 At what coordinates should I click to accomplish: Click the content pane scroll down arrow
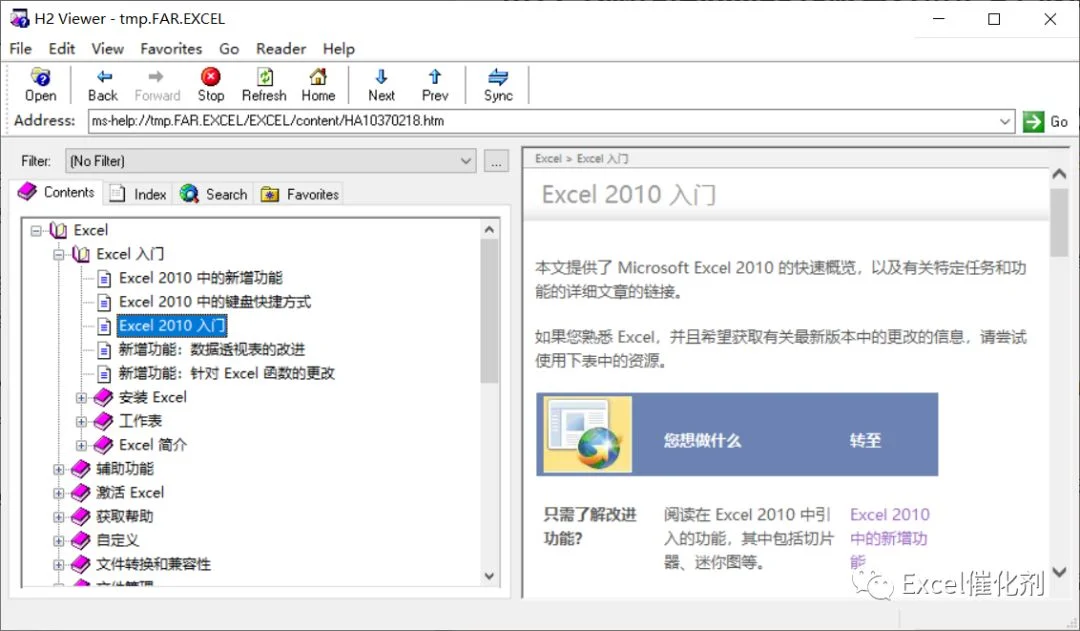[1059, 572]
